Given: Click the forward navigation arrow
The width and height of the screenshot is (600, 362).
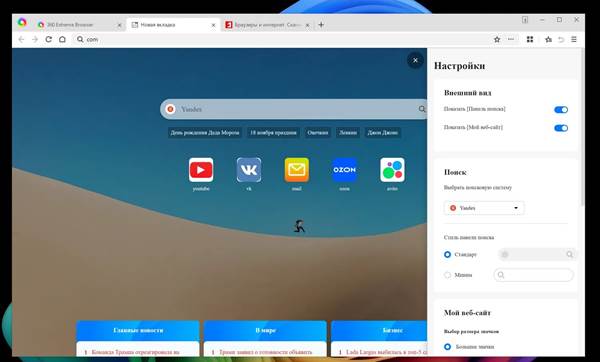Looking at the screenshot, I should pyautogui.click(x=35, y=39).
